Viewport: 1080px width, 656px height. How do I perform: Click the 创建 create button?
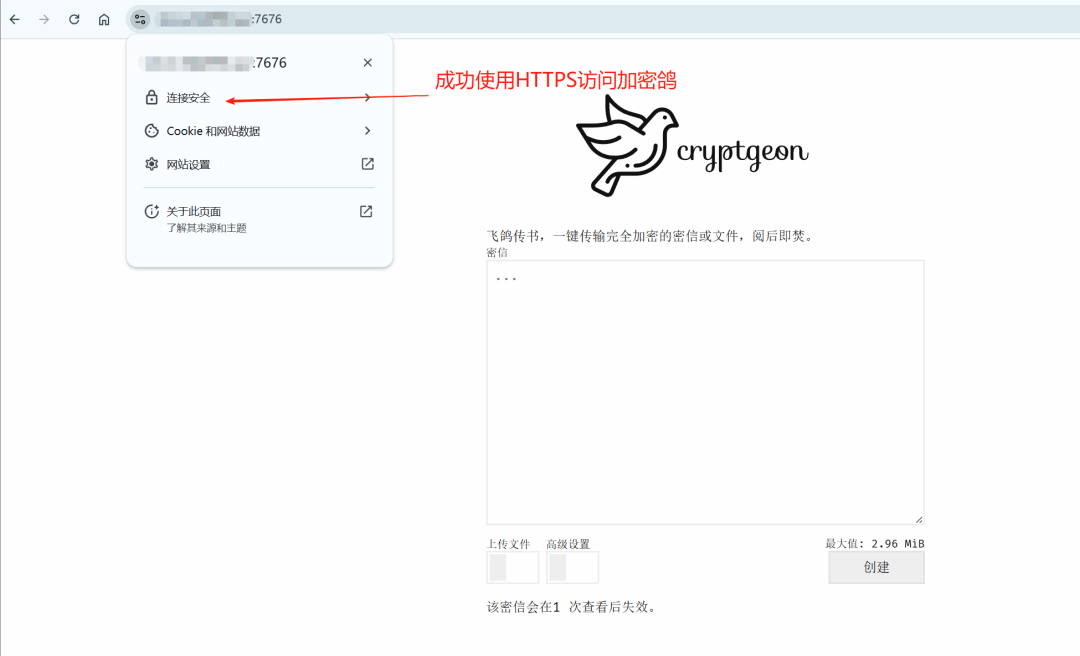tap(876, 568)
